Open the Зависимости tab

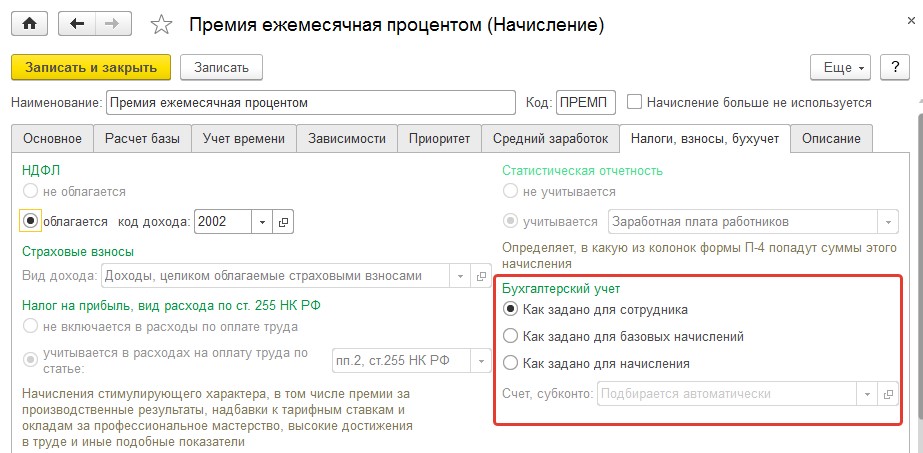347,139
